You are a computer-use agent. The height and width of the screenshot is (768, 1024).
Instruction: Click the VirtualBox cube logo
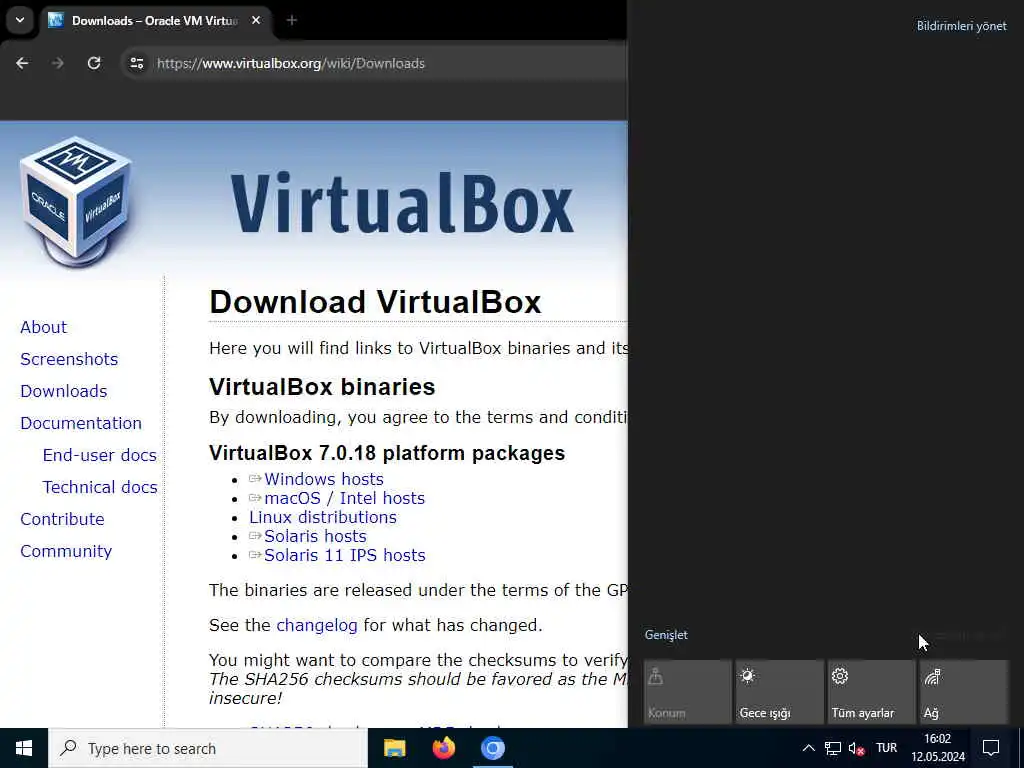[75, 202]
